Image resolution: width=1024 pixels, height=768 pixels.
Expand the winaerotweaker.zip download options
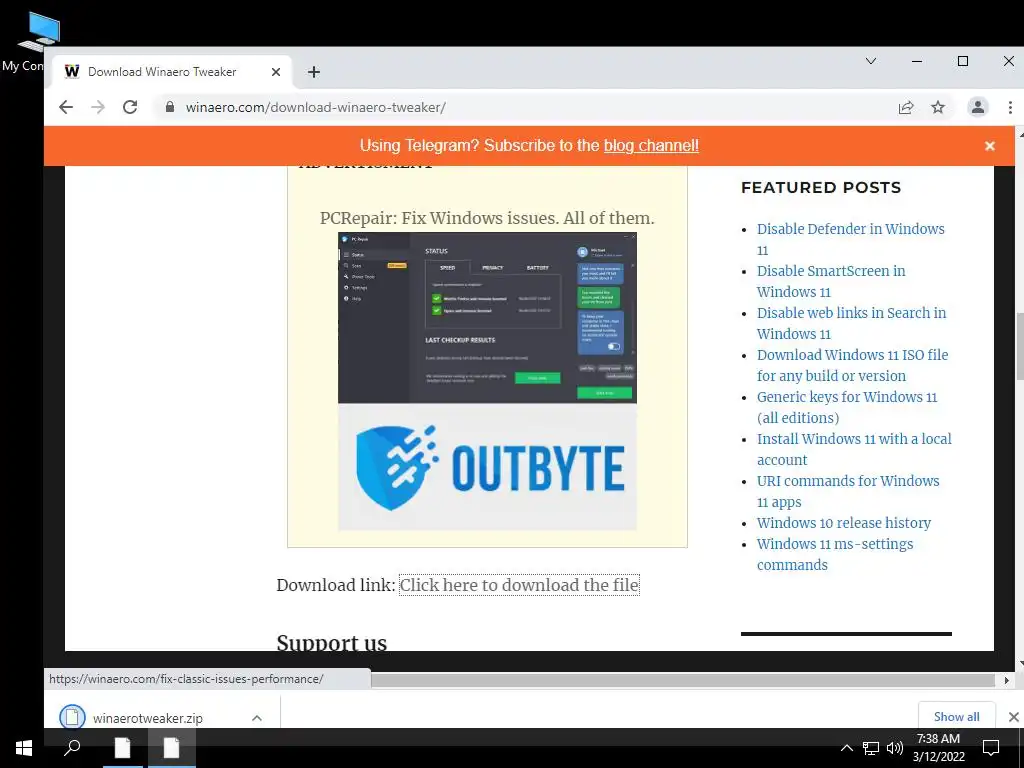coord(257,718)
